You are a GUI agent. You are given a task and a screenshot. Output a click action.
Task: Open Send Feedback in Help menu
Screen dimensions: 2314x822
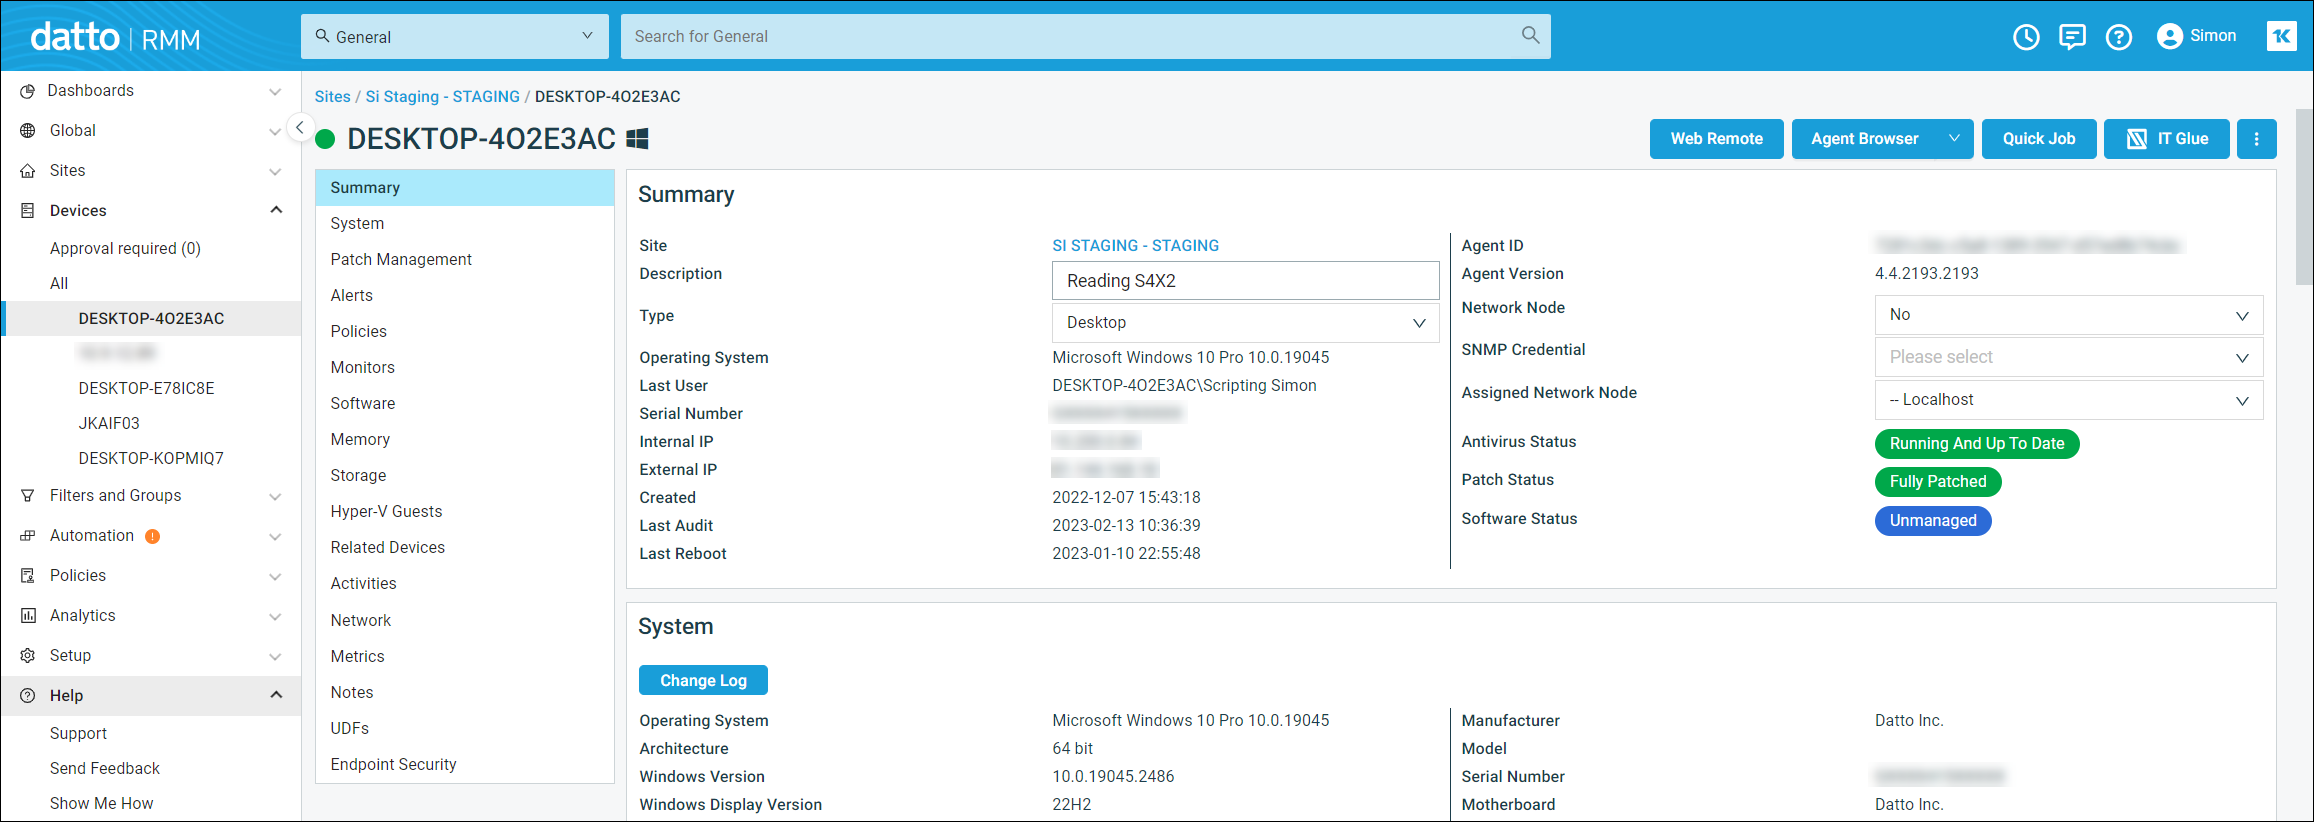[105, 769]
